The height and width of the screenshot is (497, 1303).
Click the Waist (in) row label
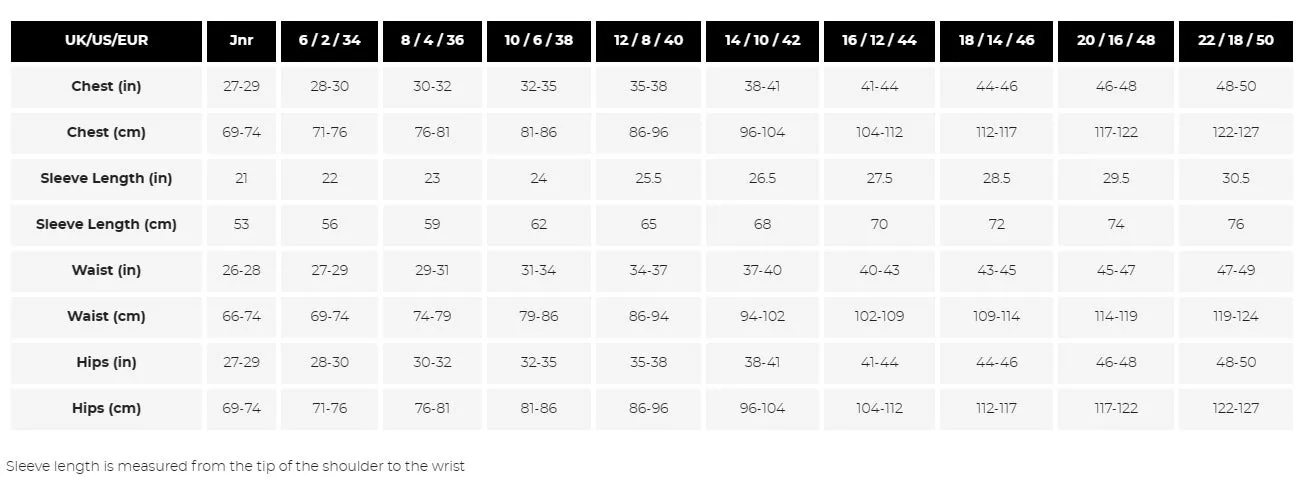(106, 270)
